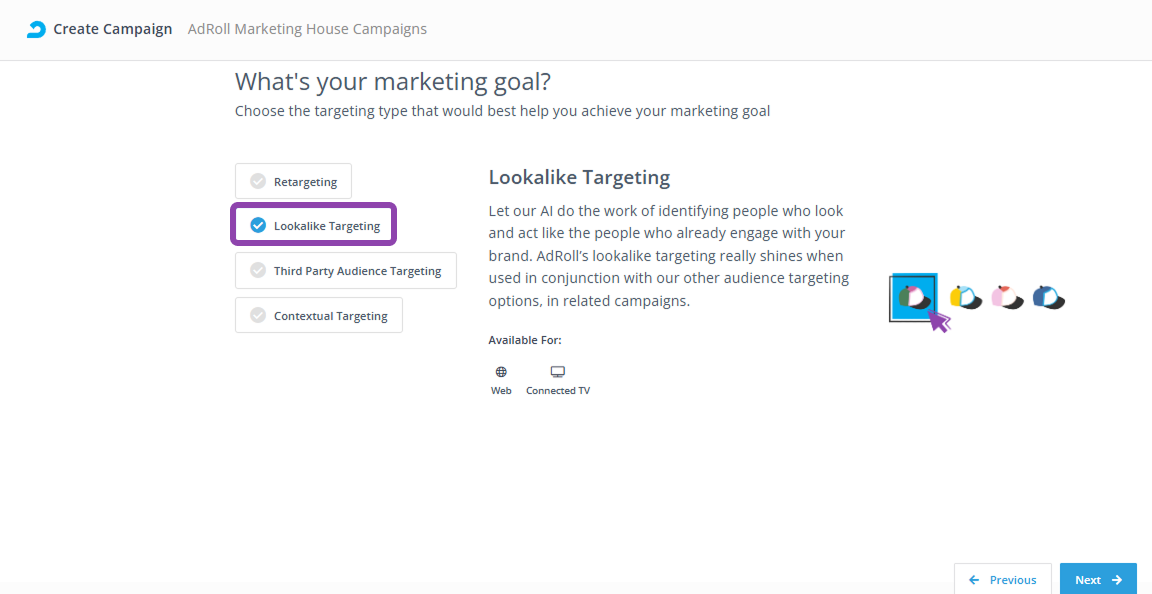
Task: Click the Connected TV label
Action: click(x=558, y=390)
